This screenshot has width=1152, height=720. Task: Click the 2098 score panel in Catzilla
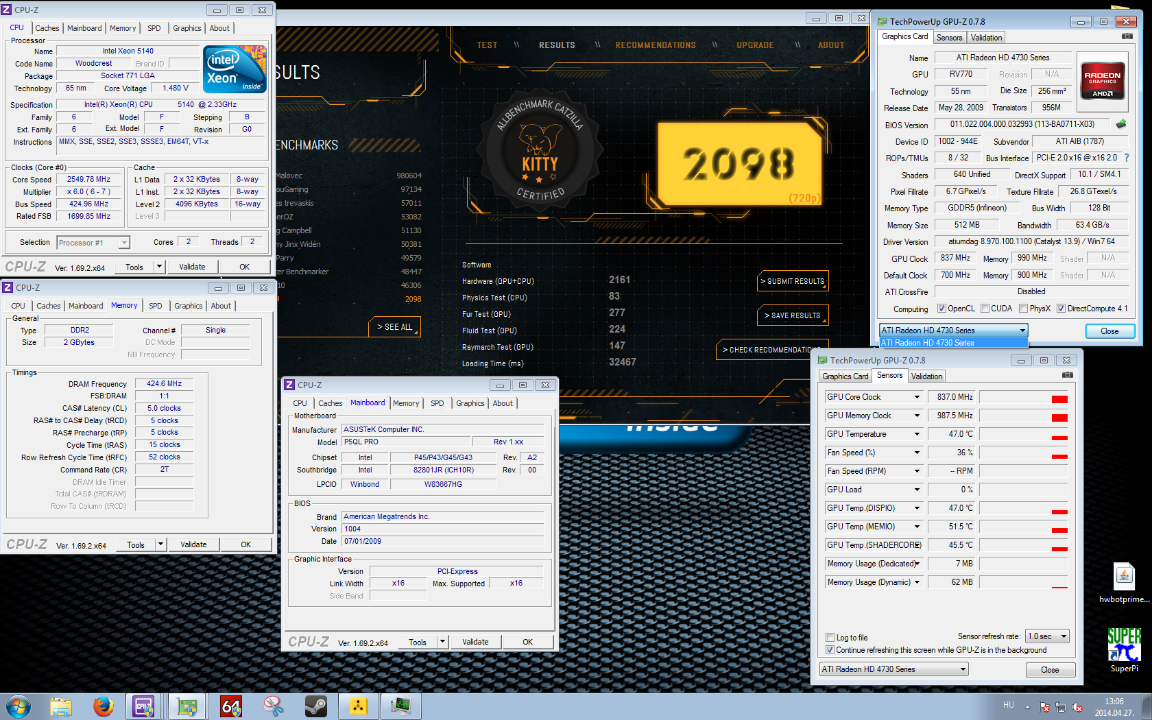click(739, 163)
